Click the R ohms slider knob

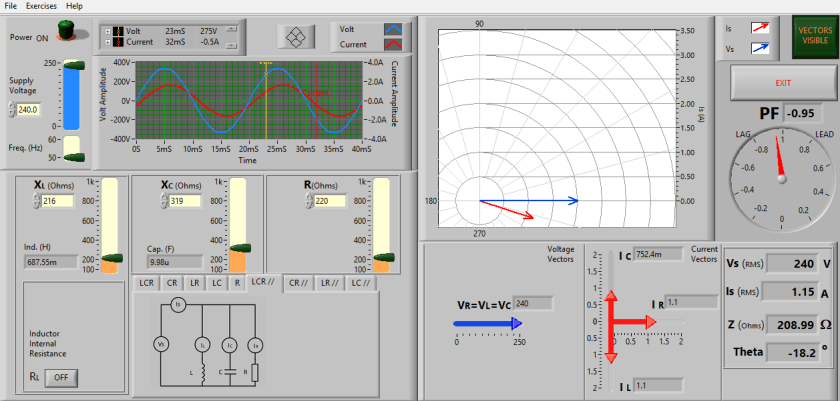click(384, 258)
